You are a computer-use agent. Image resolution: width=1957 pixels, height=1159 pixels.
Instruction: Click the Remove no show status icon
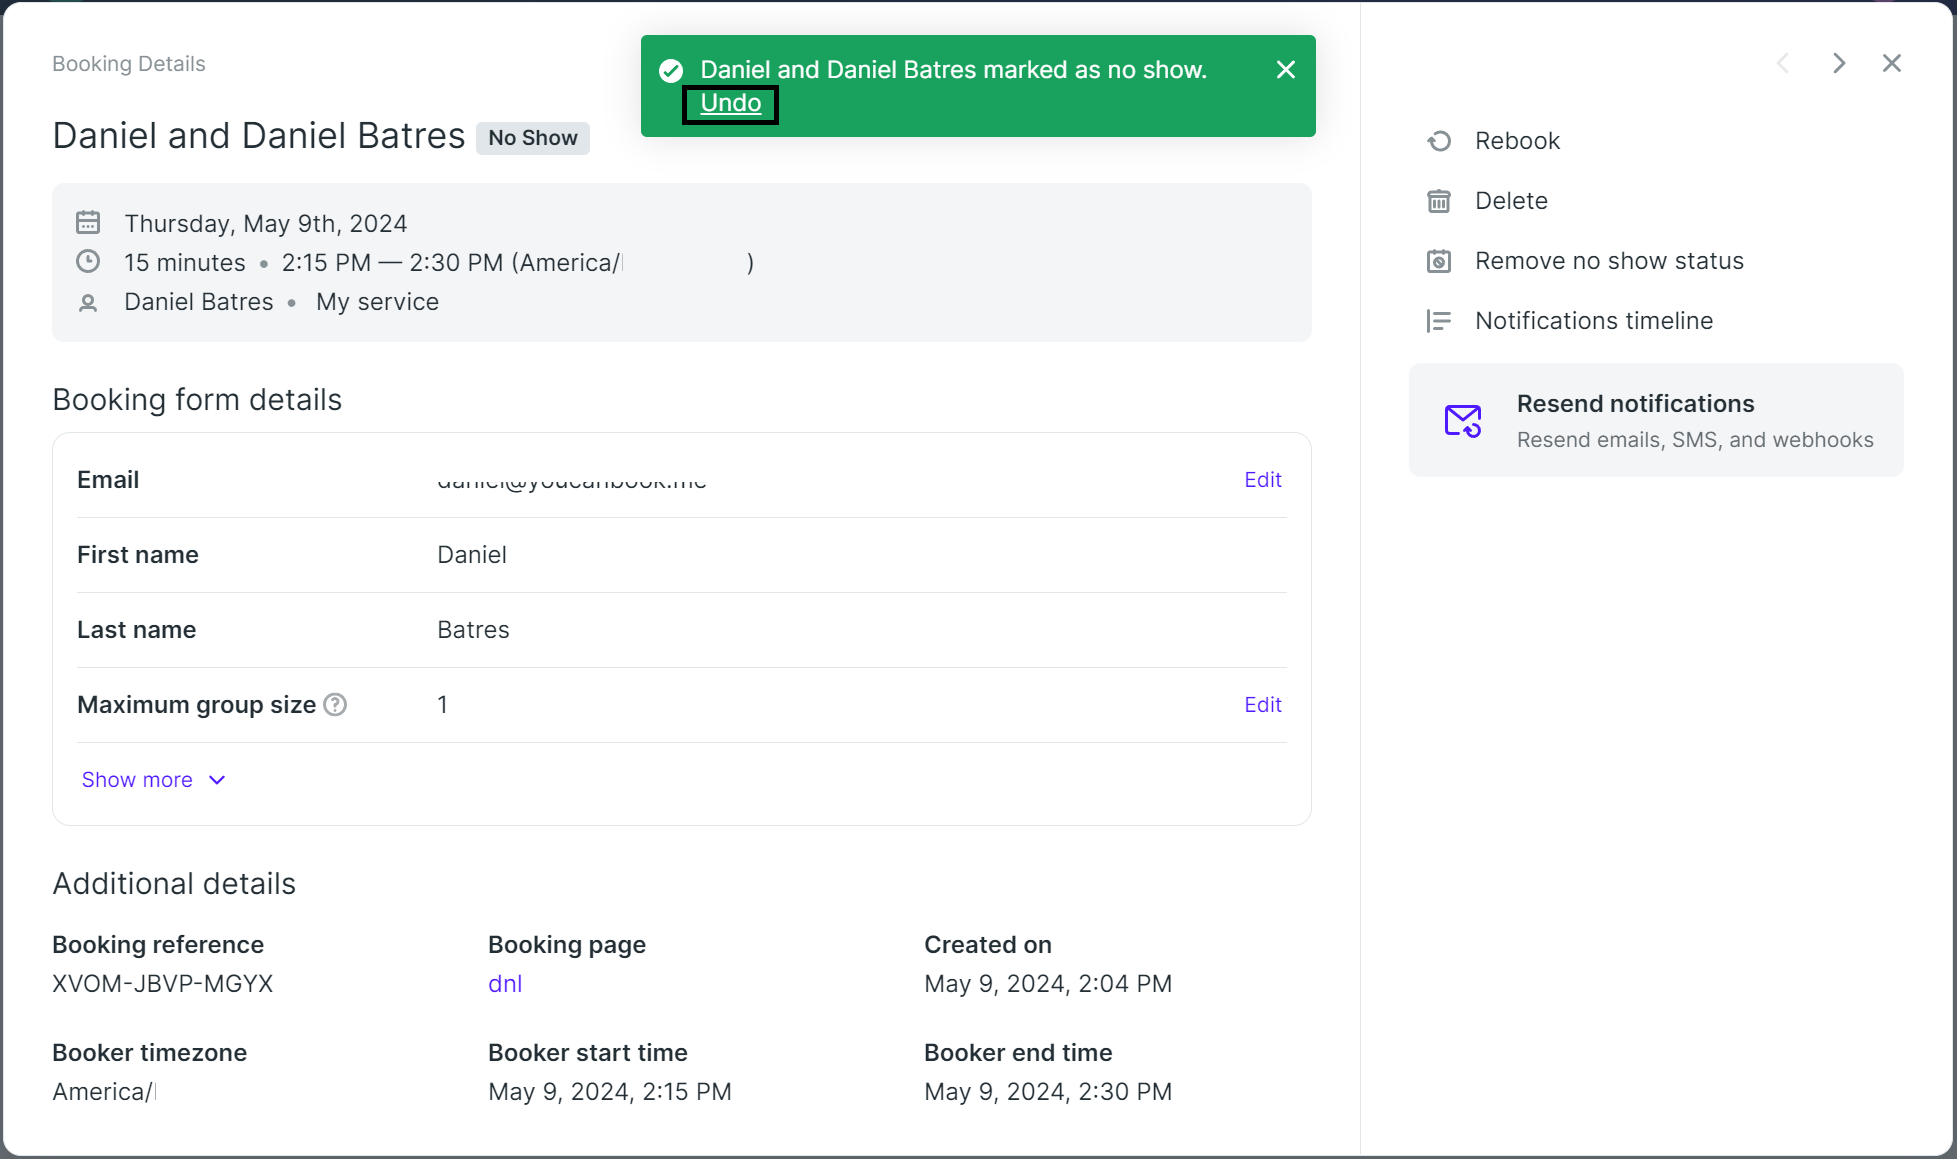(x=1439, y=261)
